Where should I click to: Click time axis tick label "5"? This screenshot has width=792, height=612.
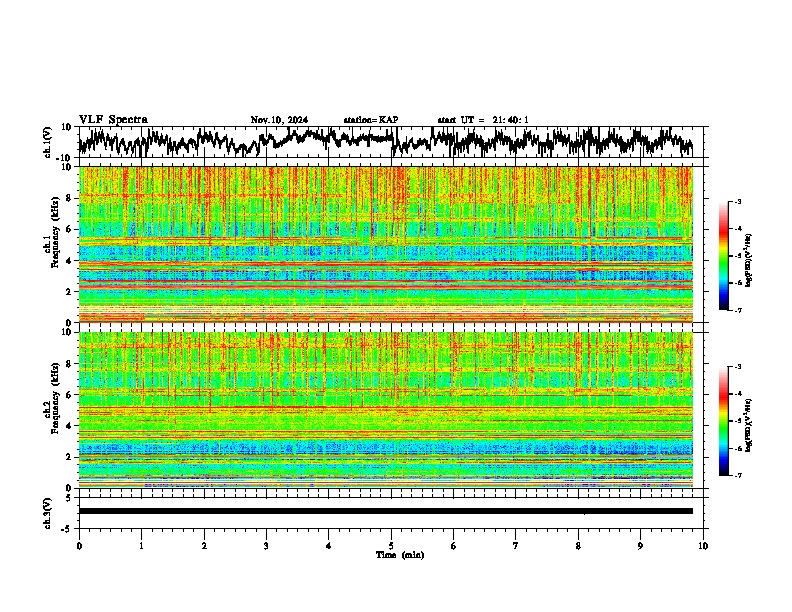(x=391, y=546)
